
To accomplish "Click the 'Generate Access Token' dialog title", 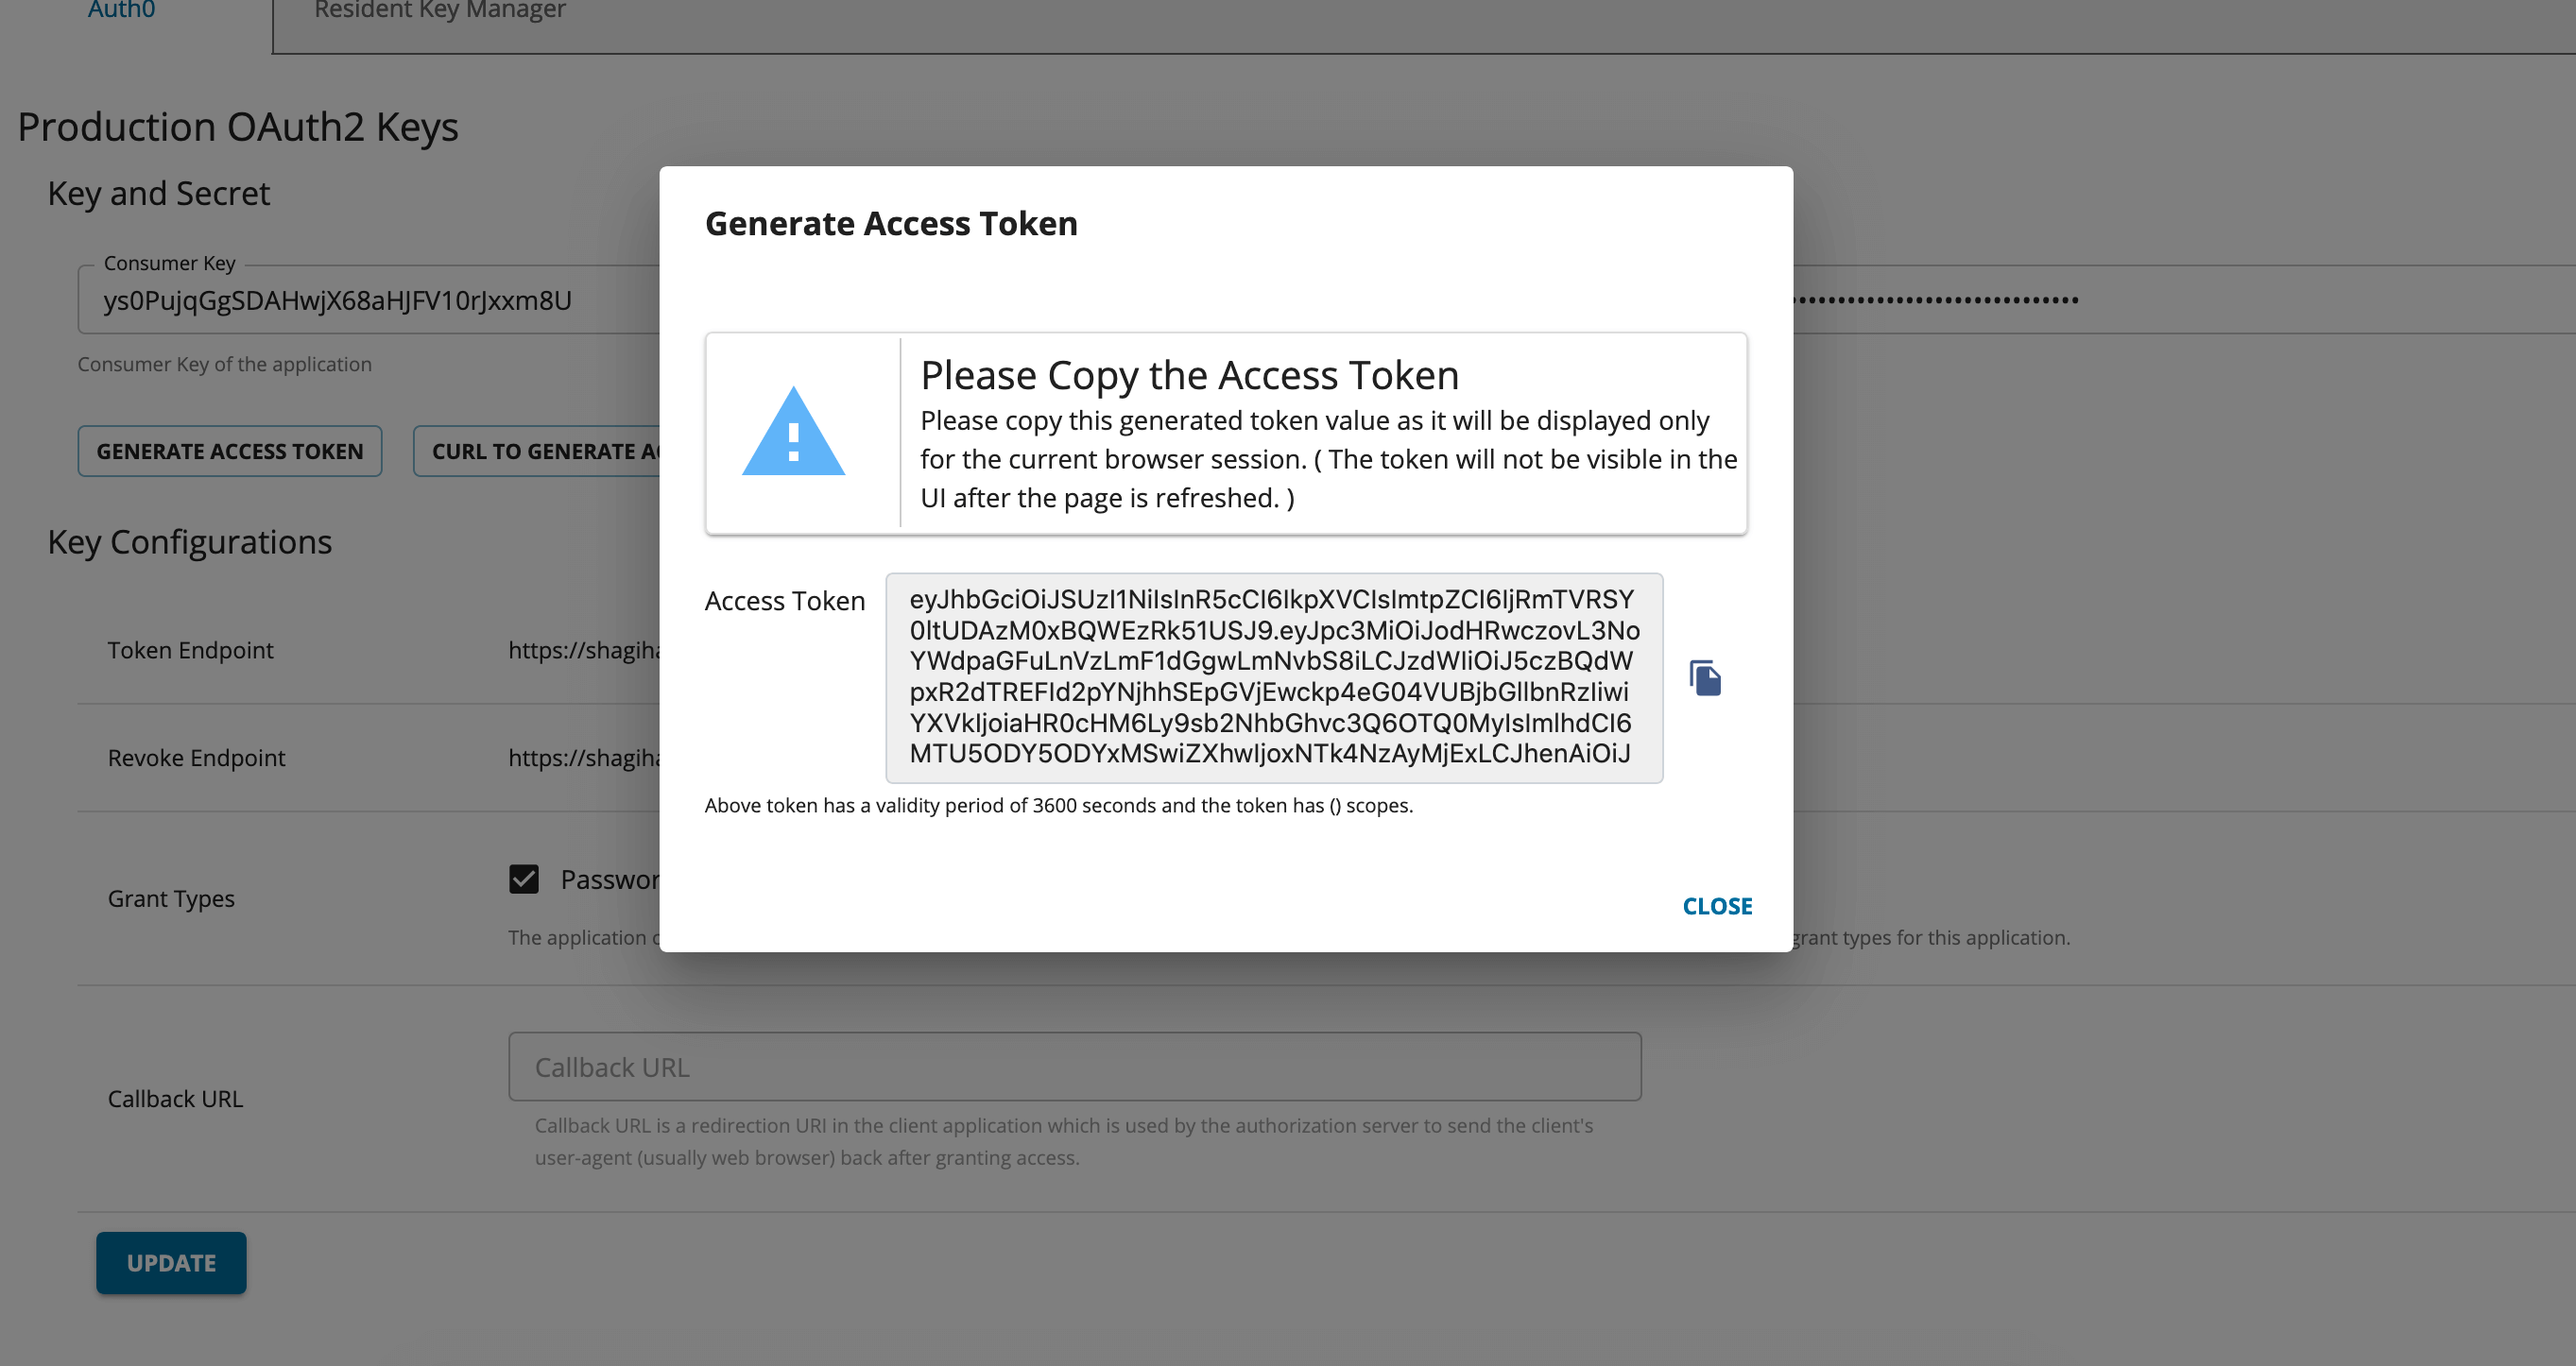I will click(890, 223).
